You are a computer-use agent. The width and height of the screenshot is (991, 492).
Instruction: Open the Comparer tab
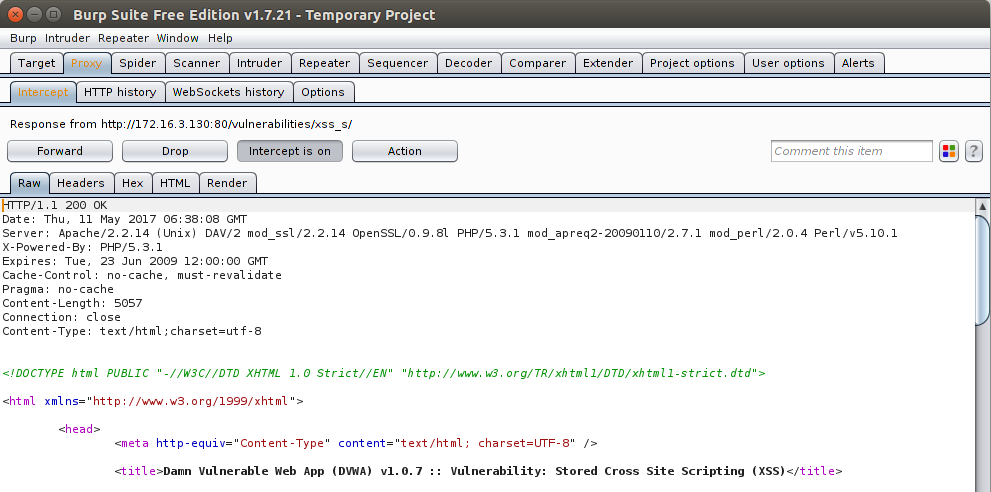538,63
